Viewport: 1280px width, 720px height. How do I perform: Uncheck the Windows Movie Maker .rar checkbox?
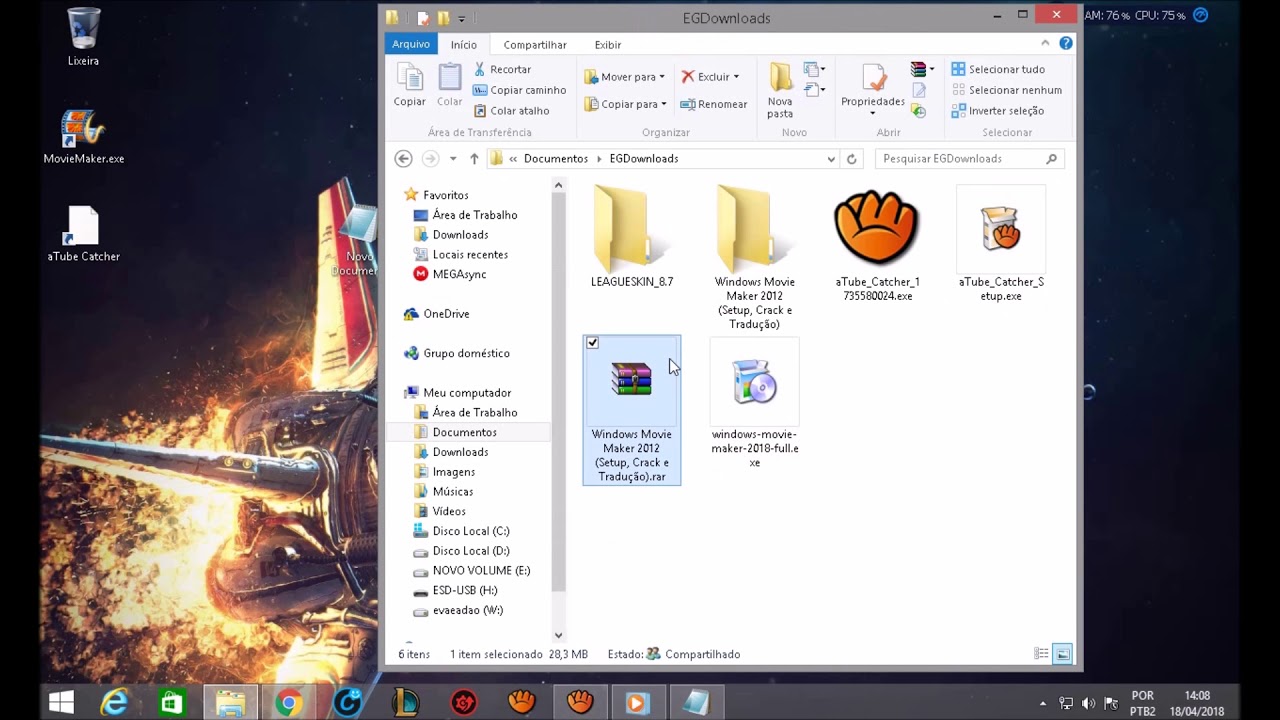pos(592,343)
